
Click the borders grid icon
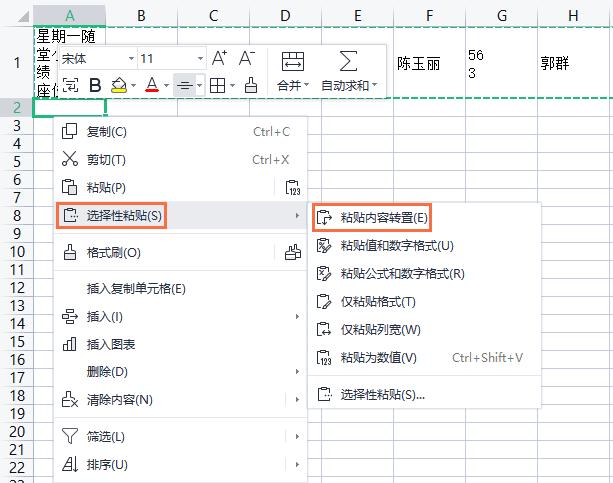(217, 85)
